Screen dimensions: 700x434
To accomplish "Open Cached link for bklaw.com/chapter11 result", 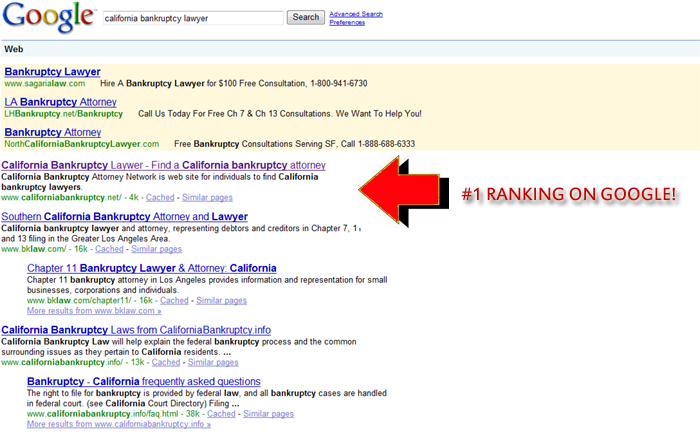I will tap(174, 300).
